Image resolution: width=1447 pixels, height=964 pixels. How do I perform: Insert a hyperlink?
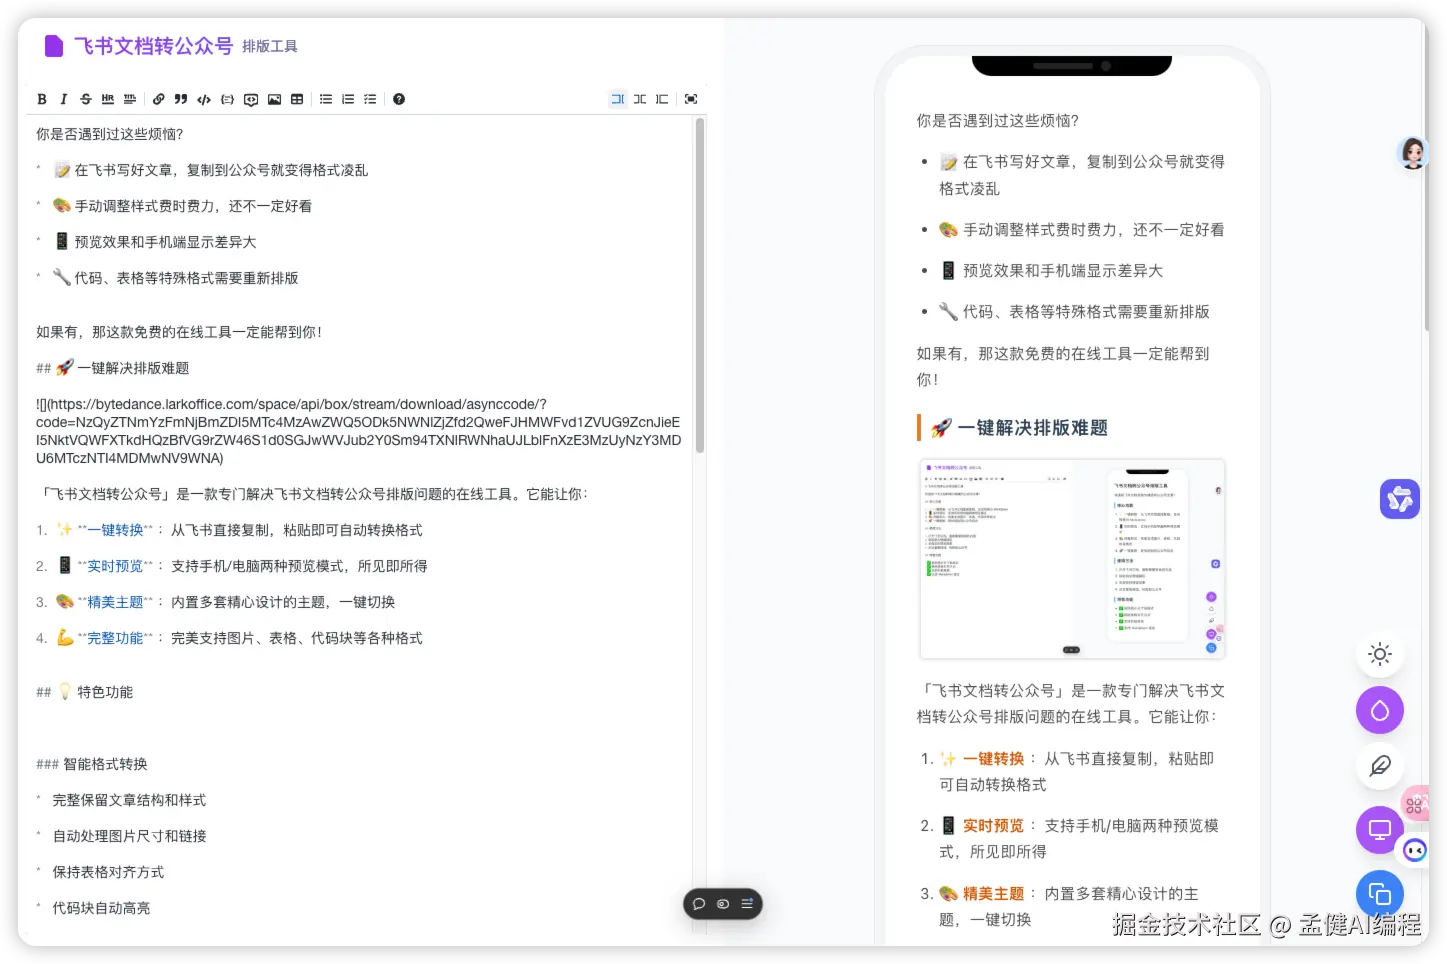pyautogui.click(x=159, y=99)
